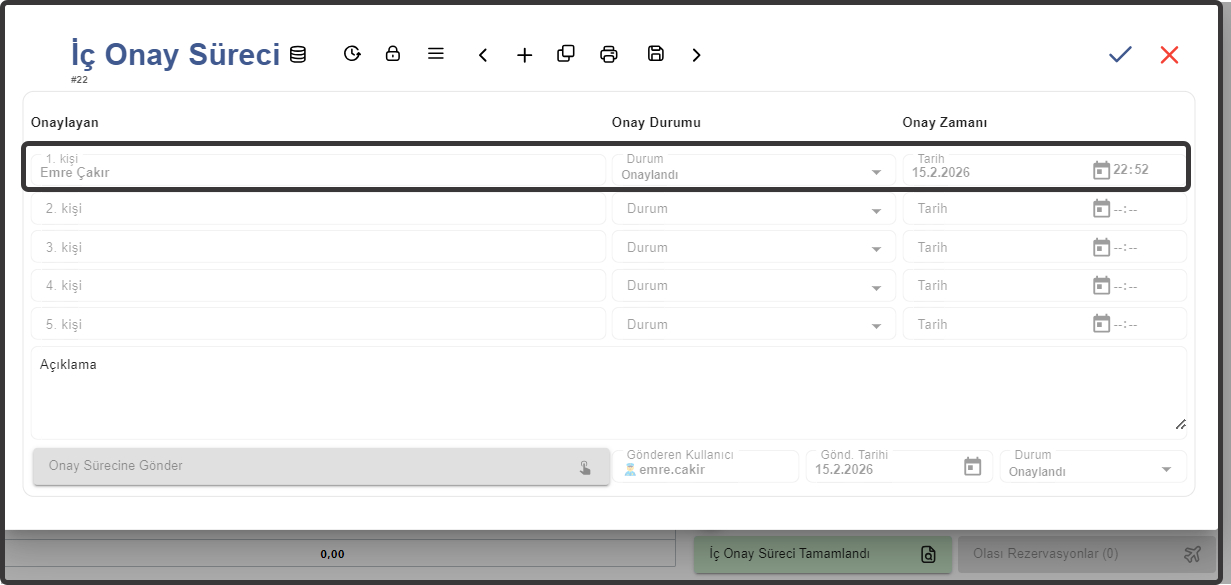Click the copy record icon
Screen dimensions: 1231x585
point(566,54)
